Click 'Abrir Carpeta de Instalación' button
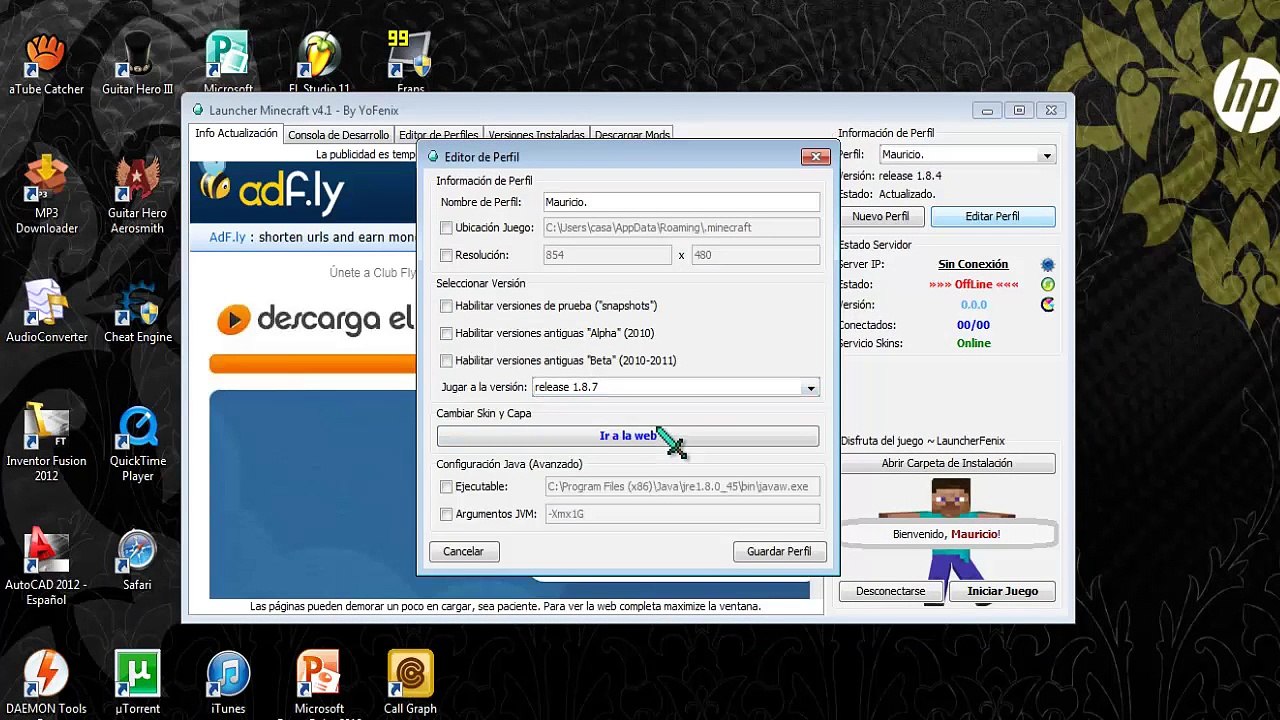Screen dimensions: 1280x720 (x=947, y=464)
